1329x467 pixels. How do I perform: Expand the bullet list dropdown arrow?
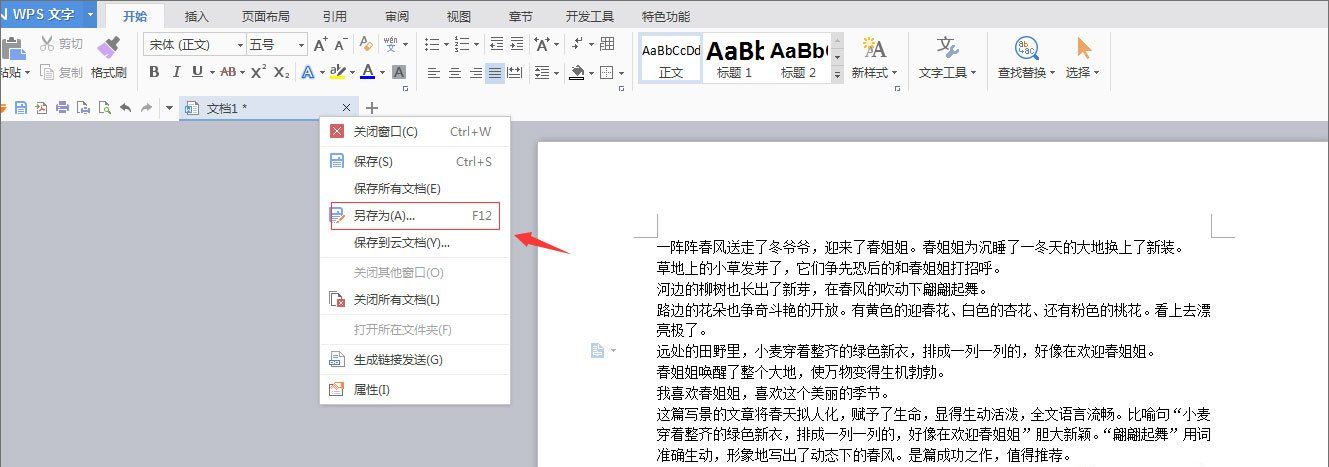click(x=445, y=44)
